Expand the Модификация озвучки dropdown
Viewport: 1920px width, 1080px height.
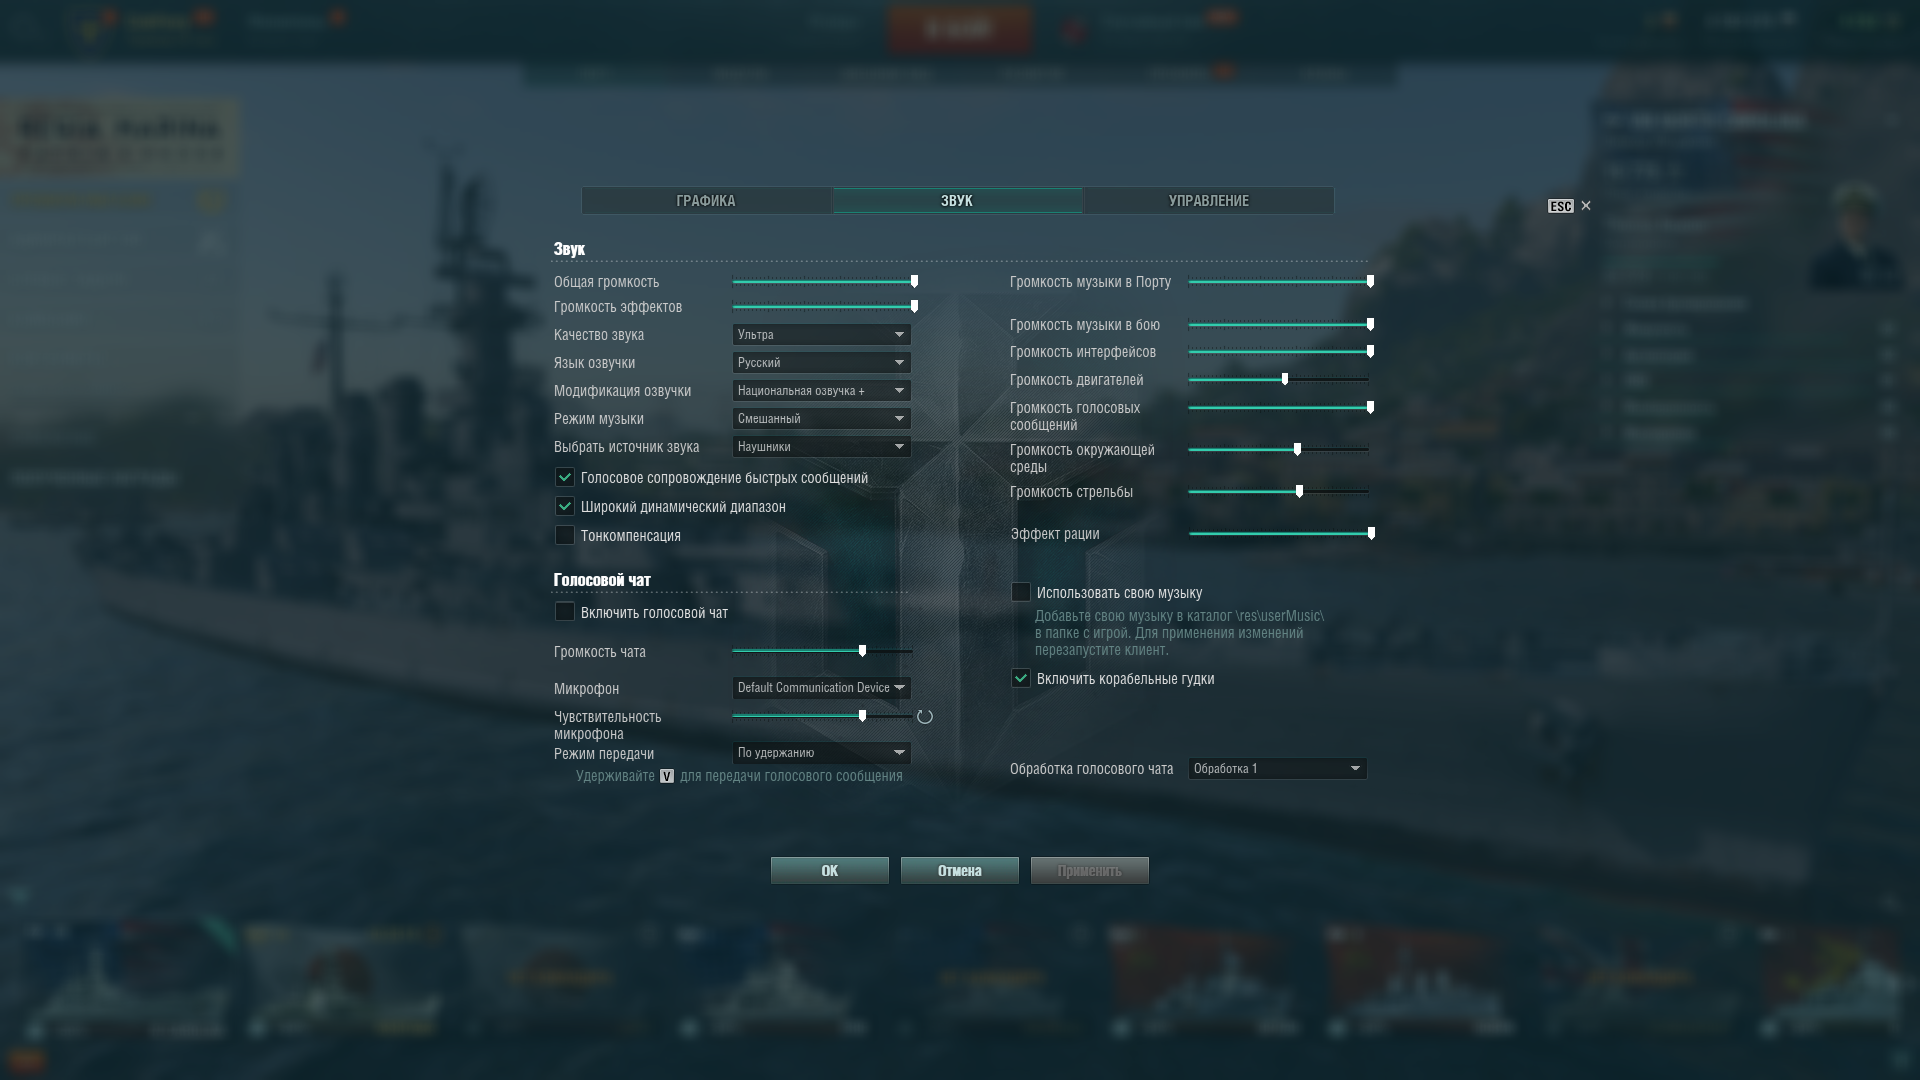[x=821, y=391]
